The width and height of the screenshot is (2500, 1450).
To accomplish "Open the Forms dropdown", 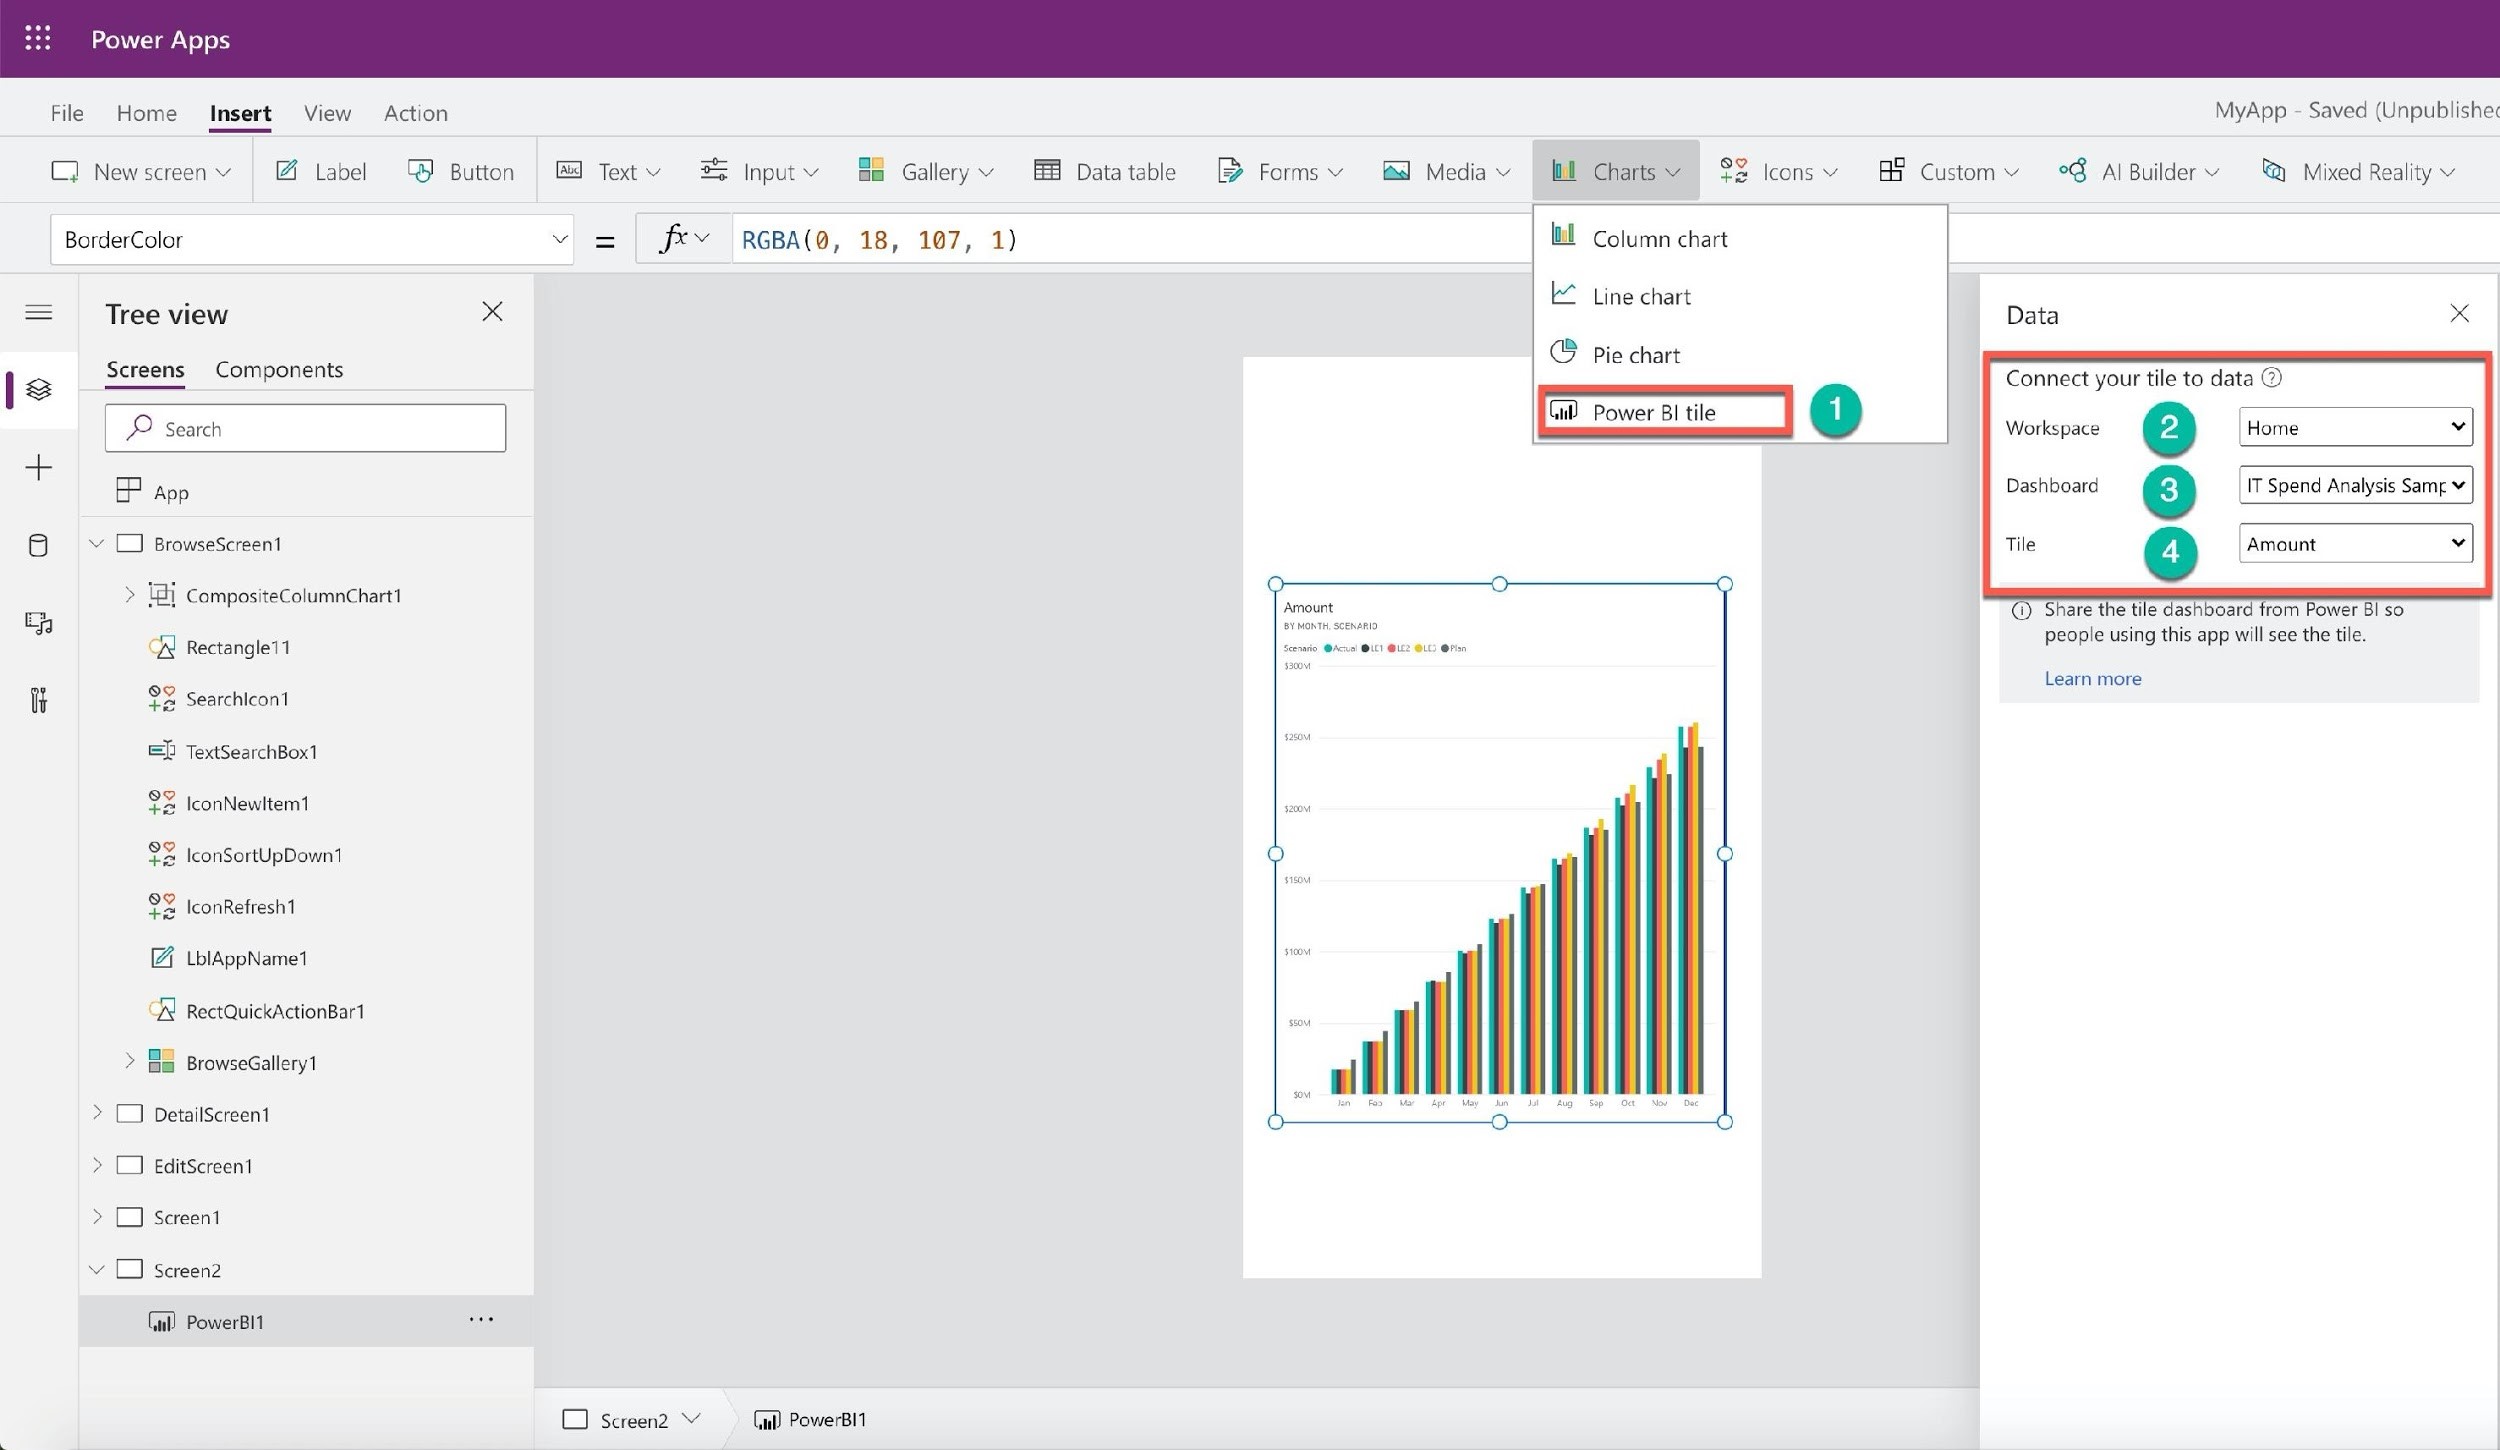I will (1280, 172).
